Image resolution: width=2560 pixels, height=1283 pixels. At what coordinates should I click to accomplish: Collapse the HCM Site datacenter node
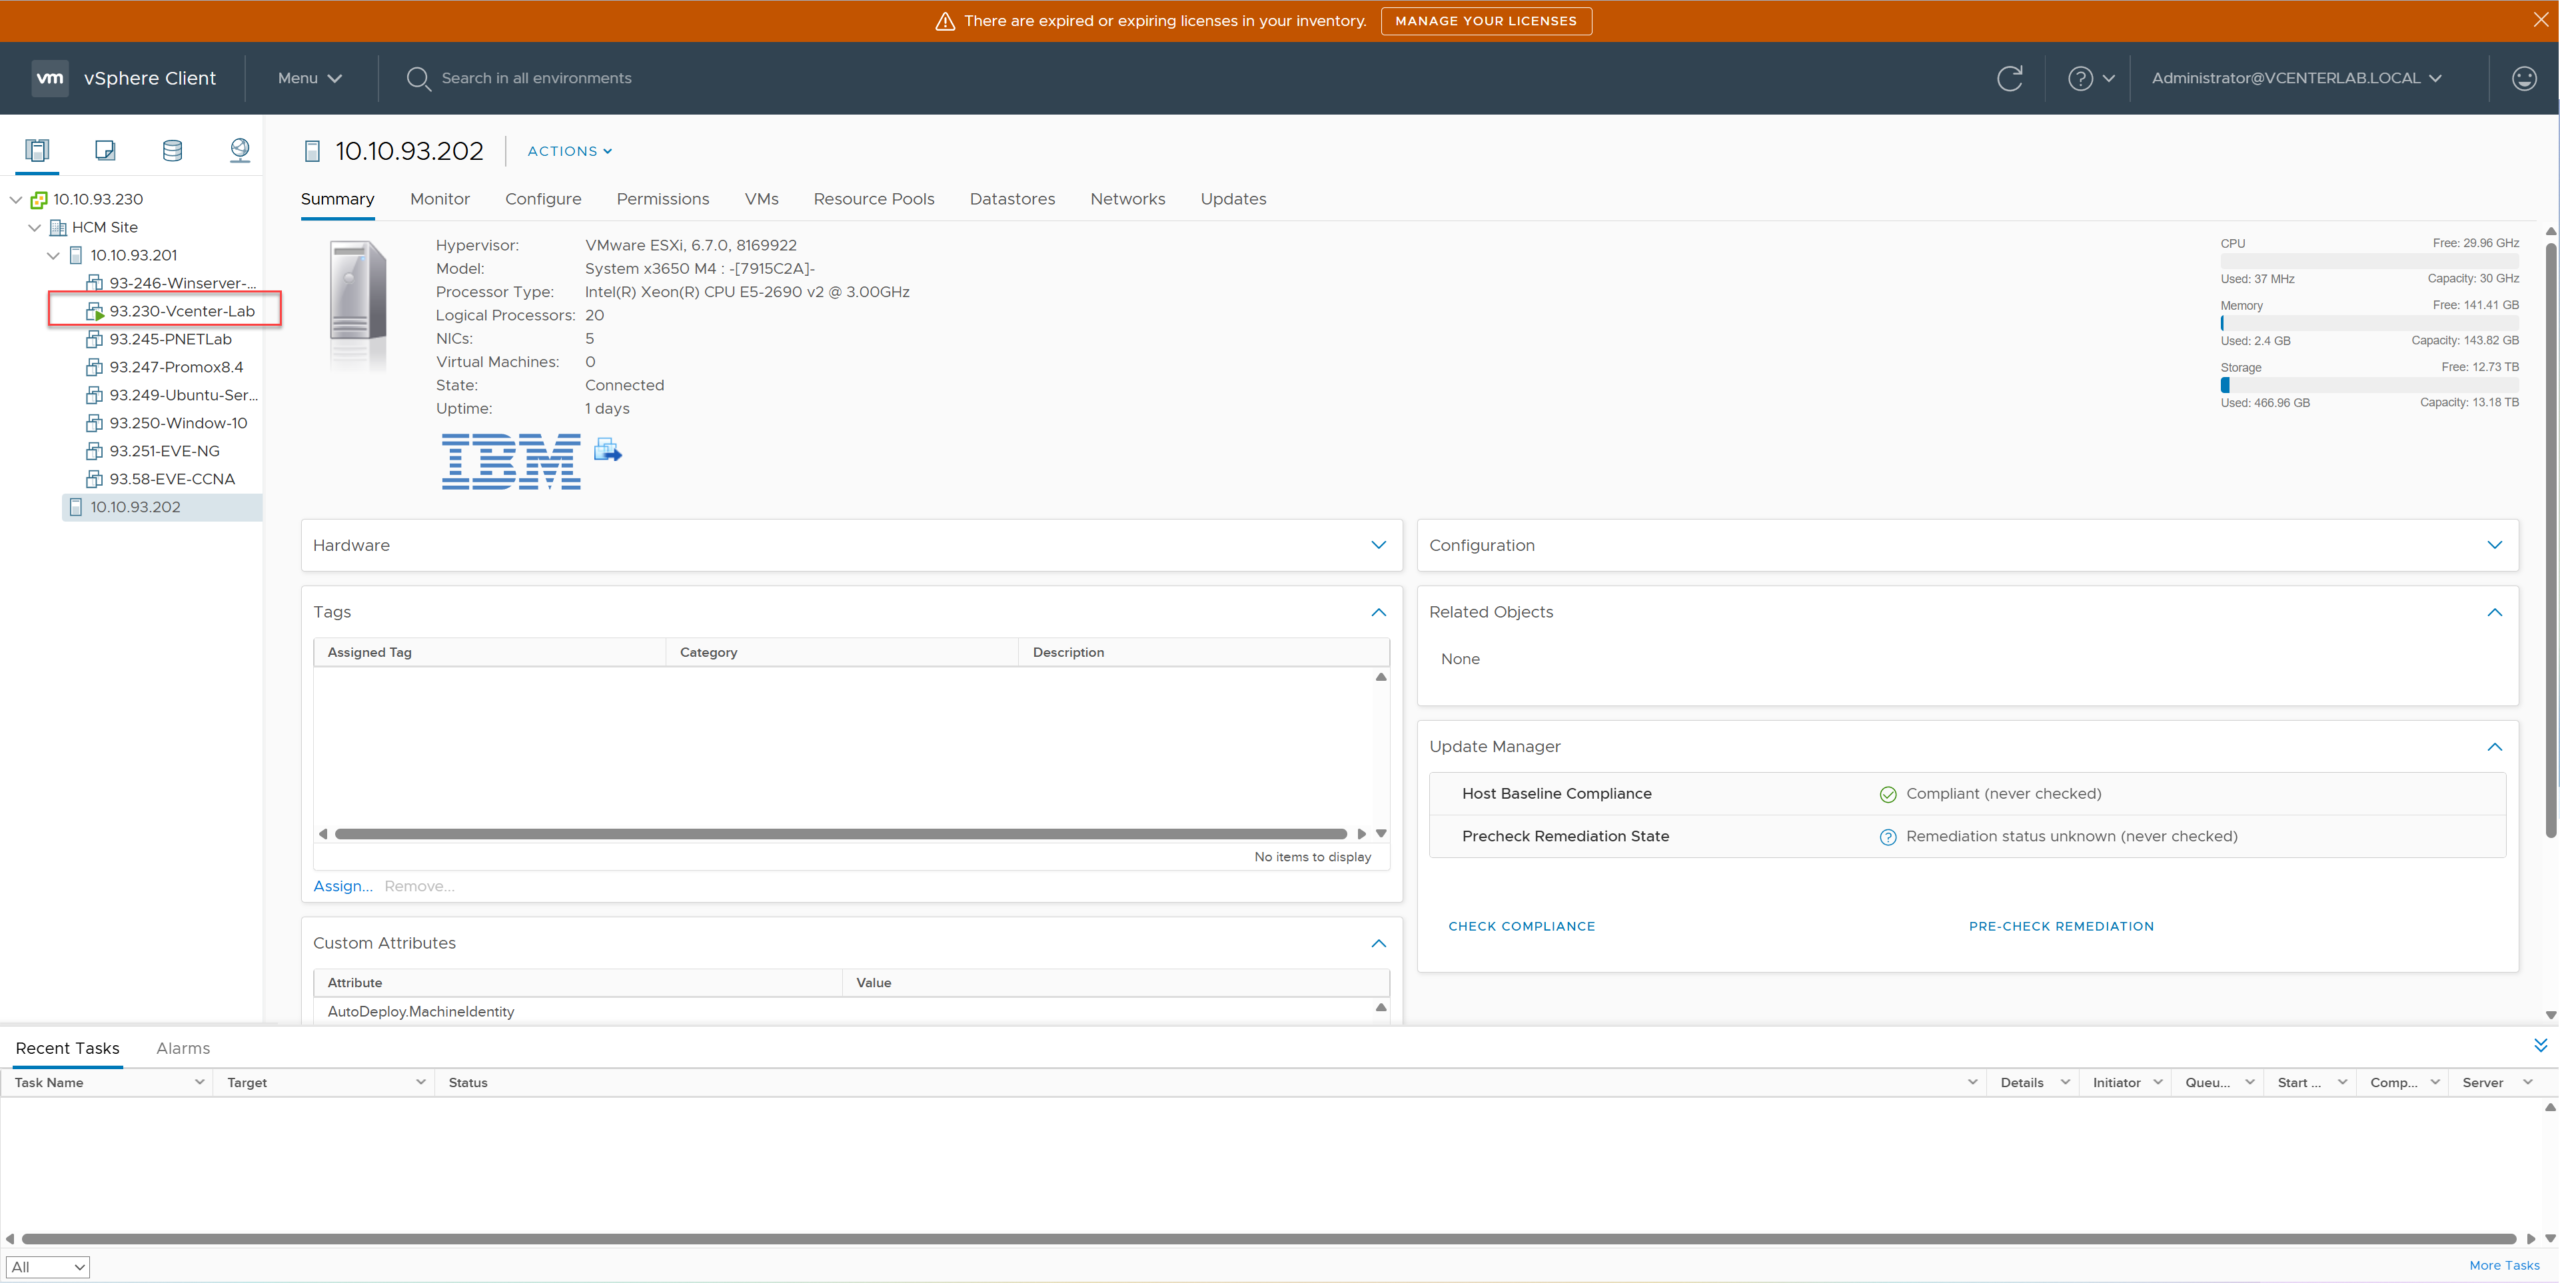[x=35, y=227]
